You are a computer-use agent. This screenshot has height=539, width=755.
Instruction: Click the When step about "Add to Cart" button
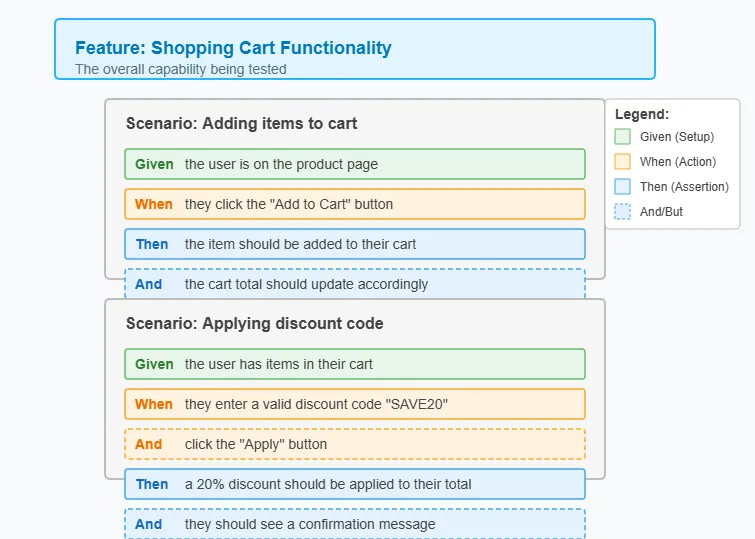click(x=355, y=204)
